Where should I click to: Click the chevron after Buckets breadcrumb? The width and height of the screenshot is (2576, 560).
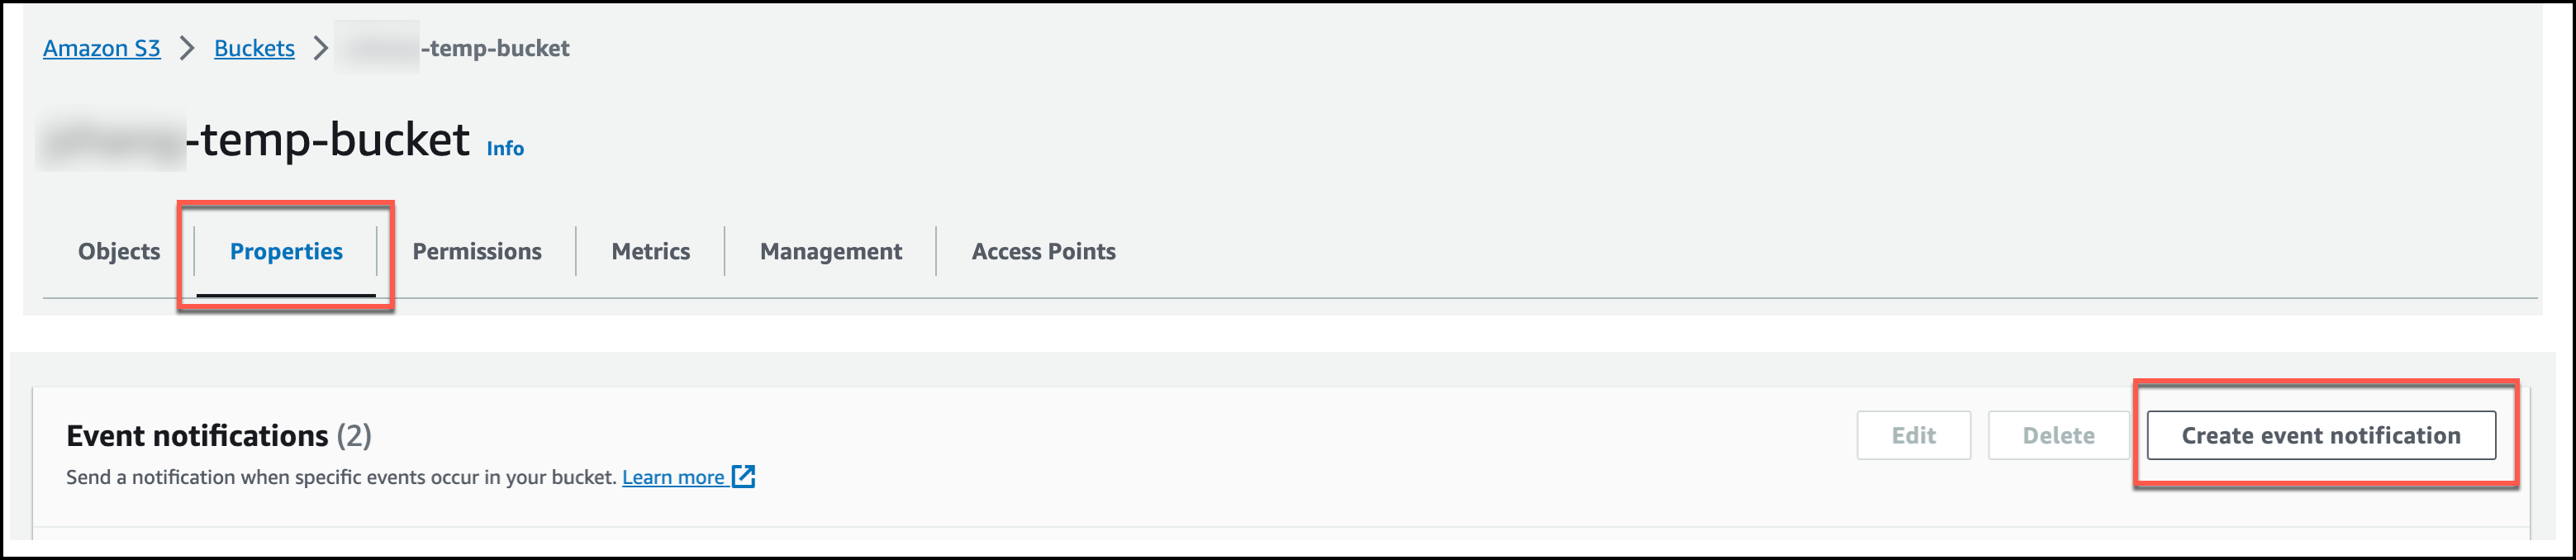[320, 48]
